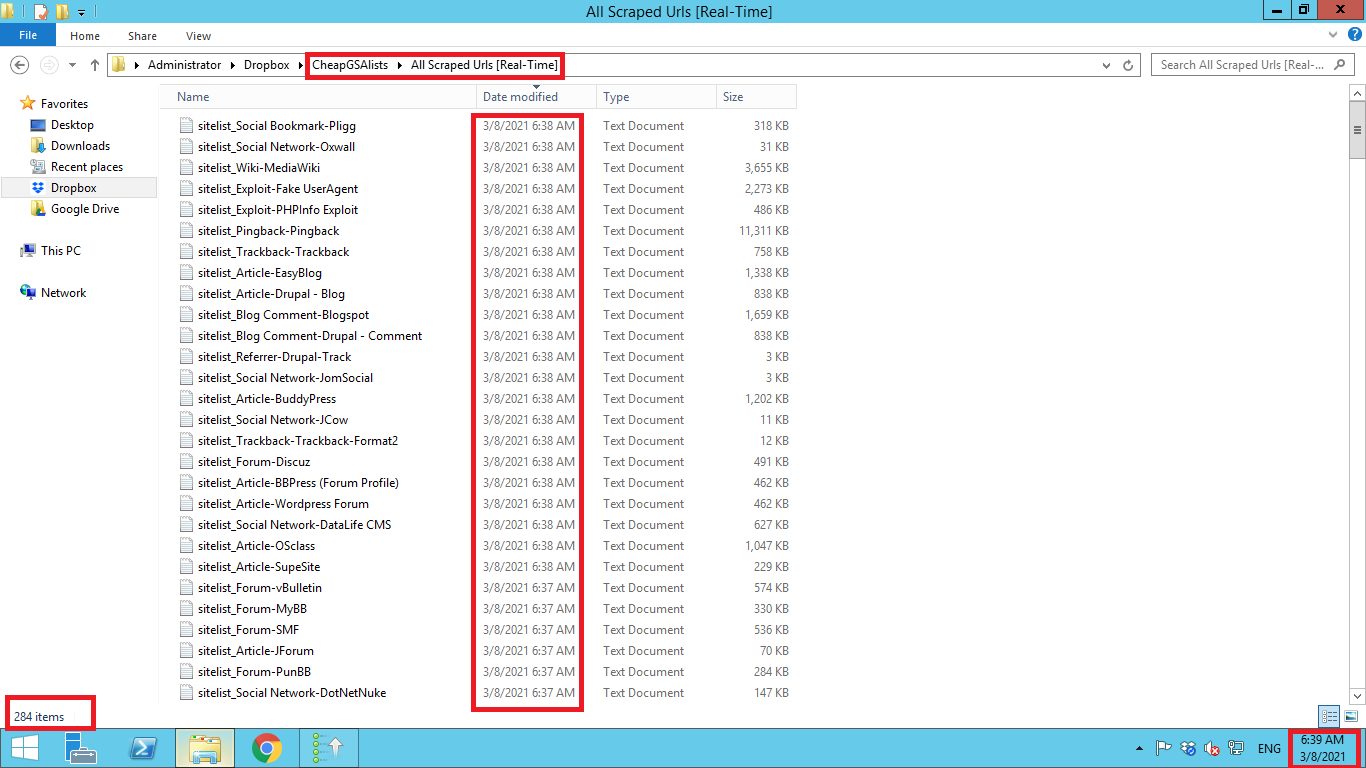Viewport: 1366px width, 768px height.
Task: Click scroll up arrow of file list
Action: [x=1357, y=93]
